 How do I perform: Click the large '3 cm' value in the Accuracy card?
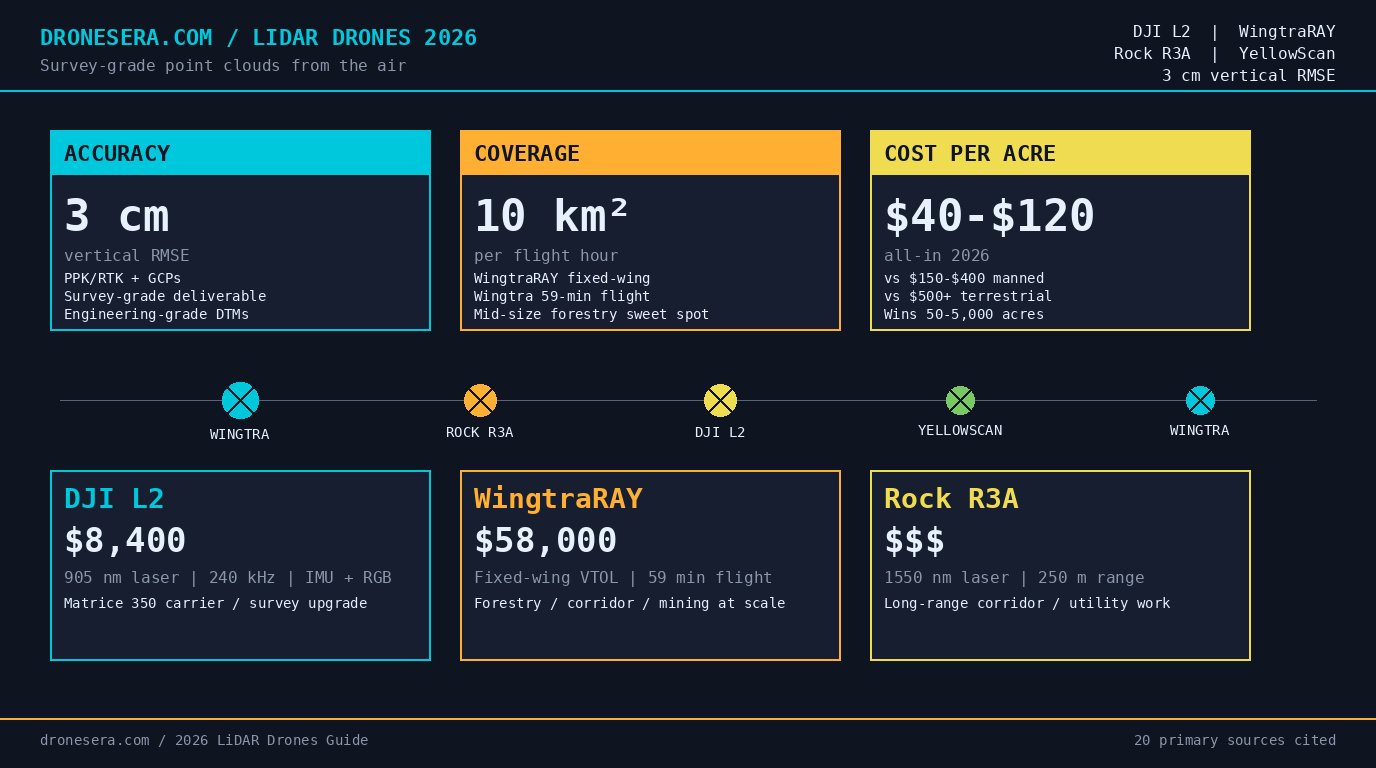click(117, 216)
